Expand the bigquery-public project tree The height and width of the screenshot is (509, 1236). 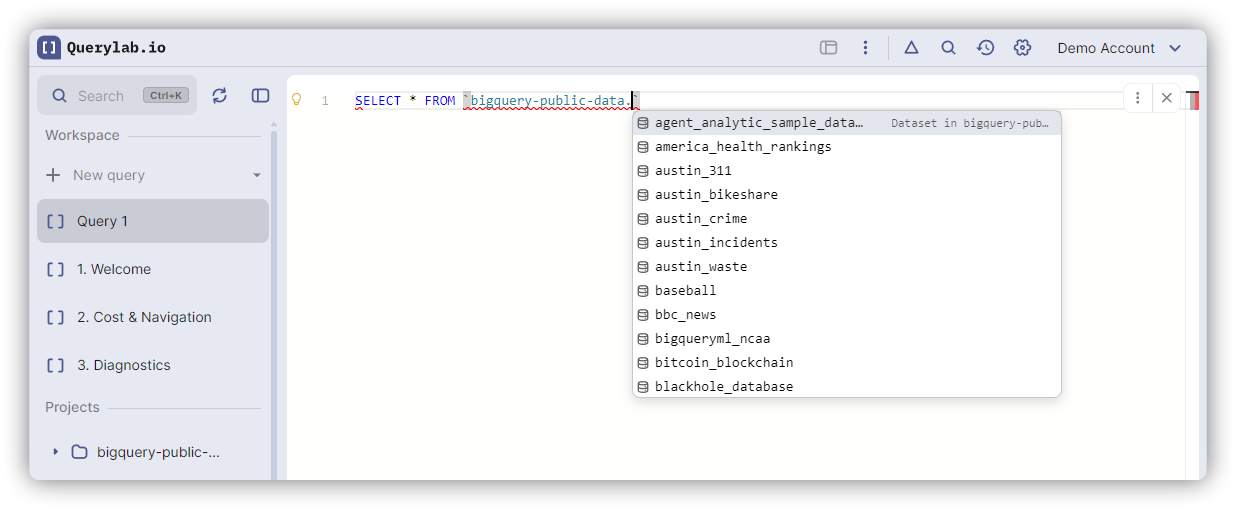pos(56,452)
